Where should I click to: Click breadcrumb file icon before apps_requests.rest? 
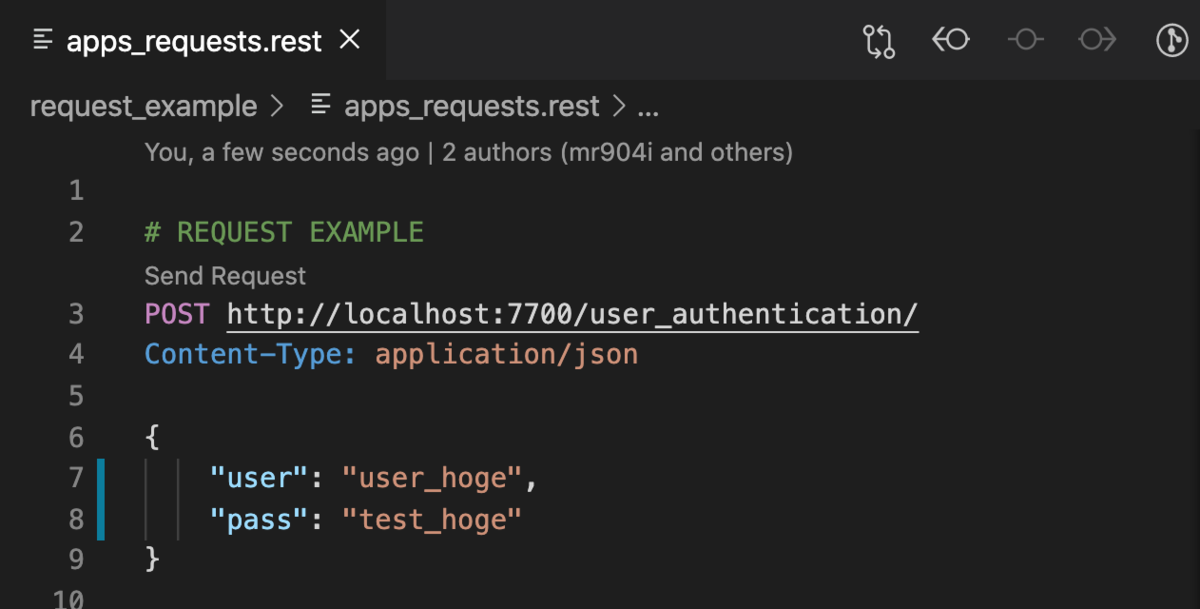(x=321, y=106)
